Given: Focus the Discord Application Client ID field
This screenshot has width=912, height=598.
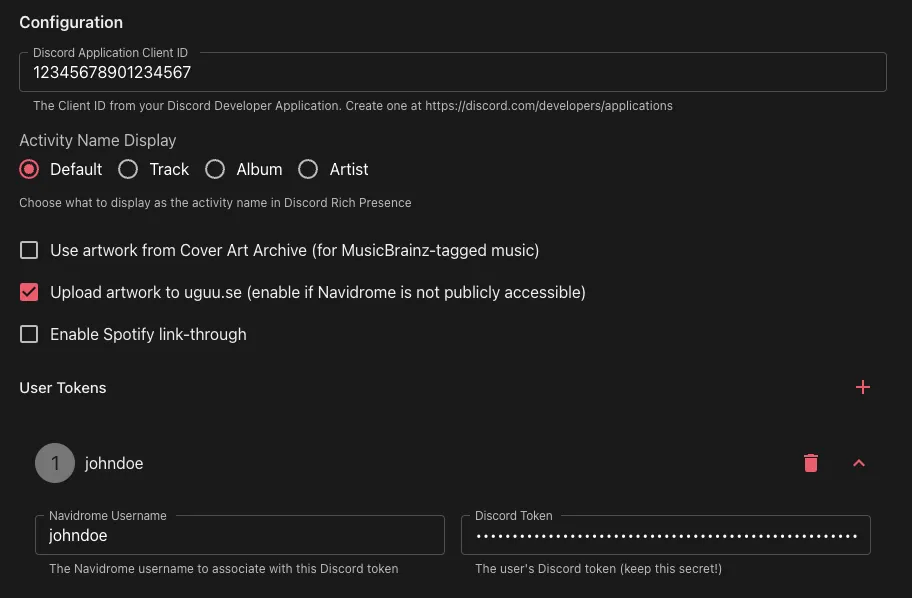Looking at the screenshot, I should pos(452,73).
